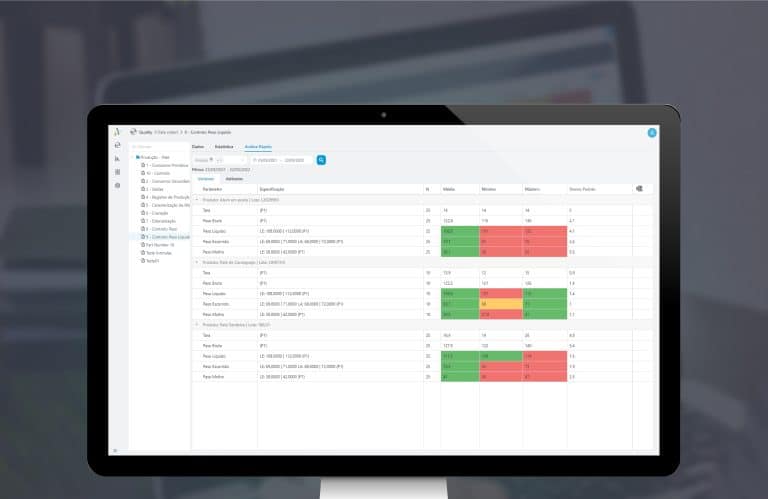
Task: Open the settings gear in left sidebar
Action: tap(117, 185)
